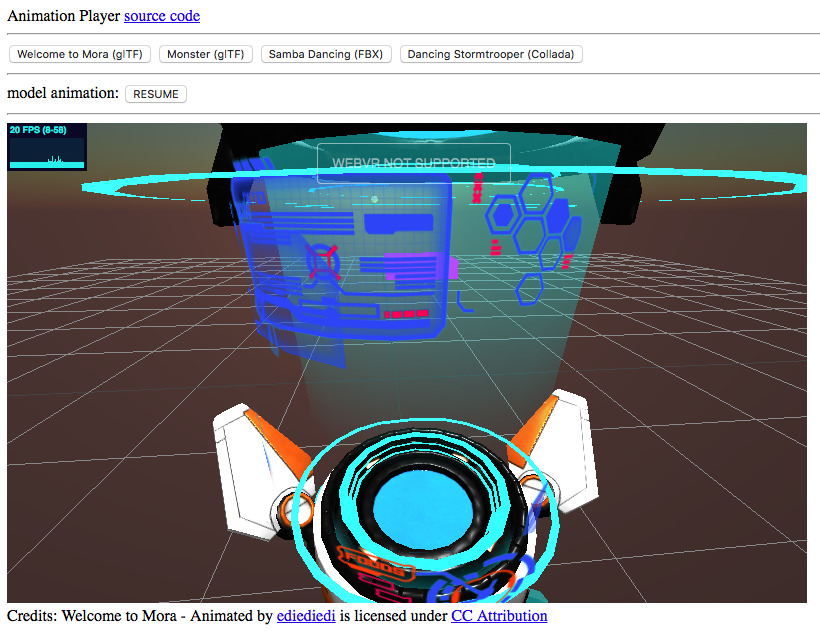
Task: Open the CC Attribution license link
Action: [498, 616]
